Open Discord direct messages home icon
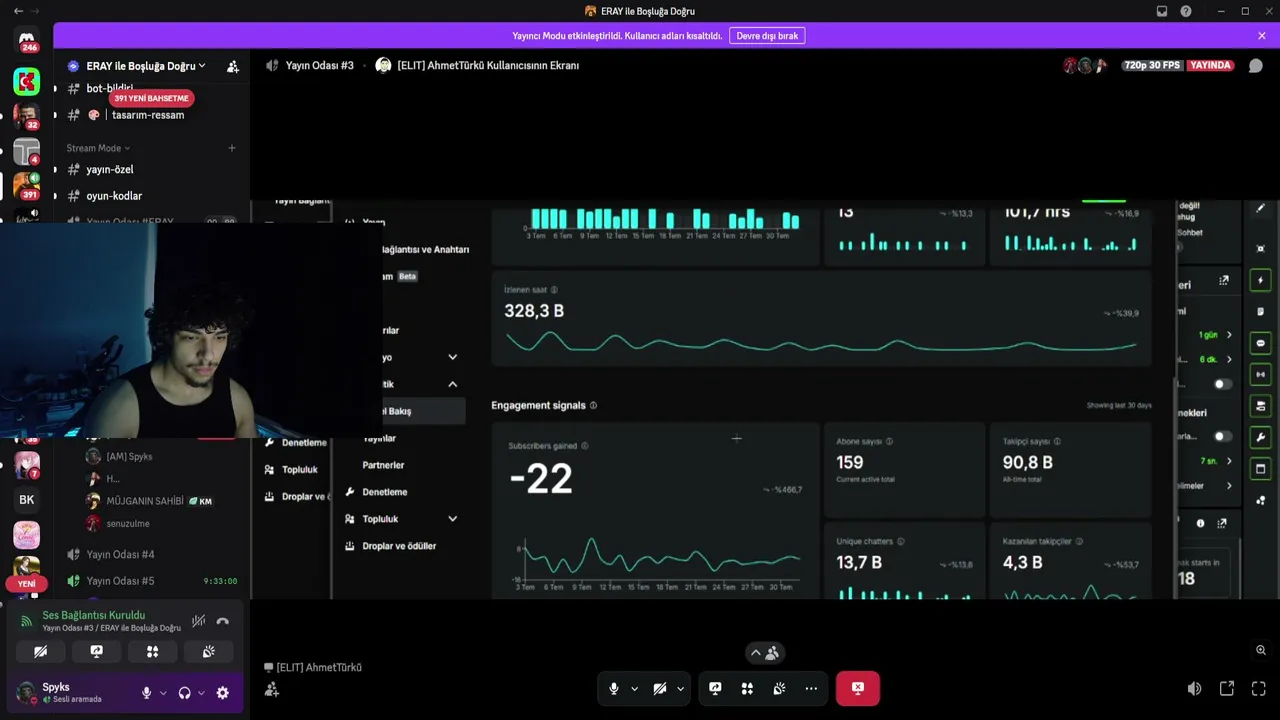Image resolution: width=1280 pixels, height=720 pixels. coord(27,41)
